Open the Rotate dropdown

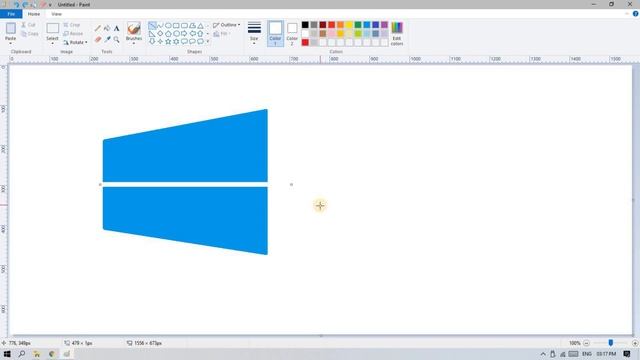point(75,42)
